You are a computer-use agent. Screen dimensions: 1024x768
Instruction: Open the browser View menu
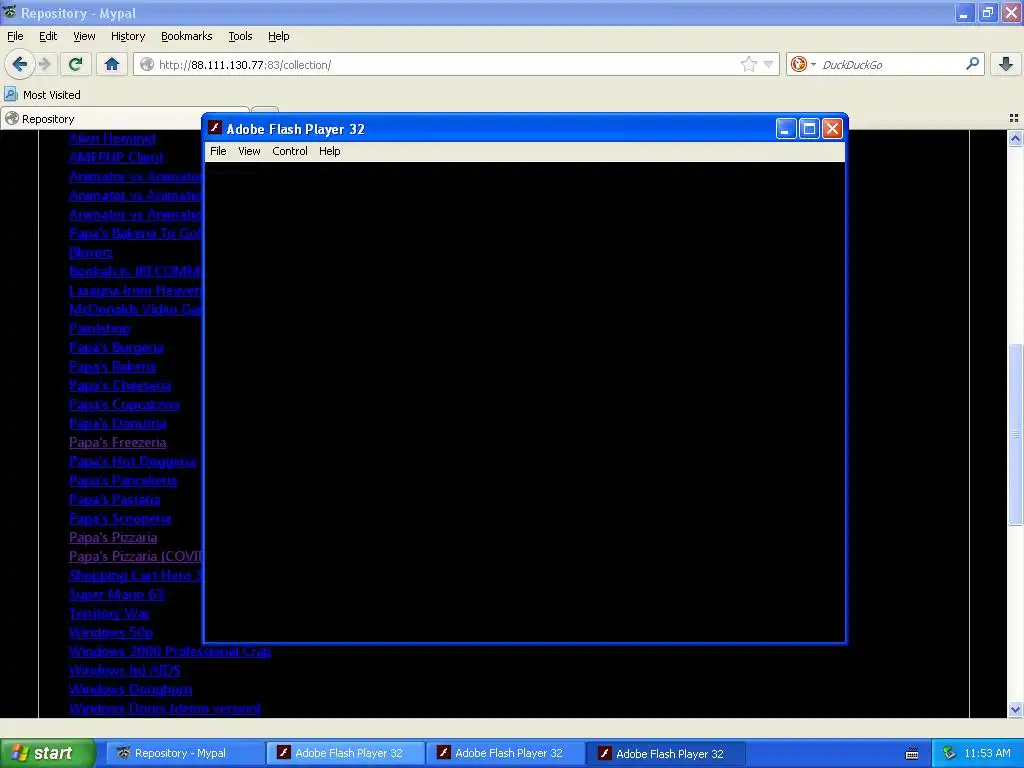[84, 37]
